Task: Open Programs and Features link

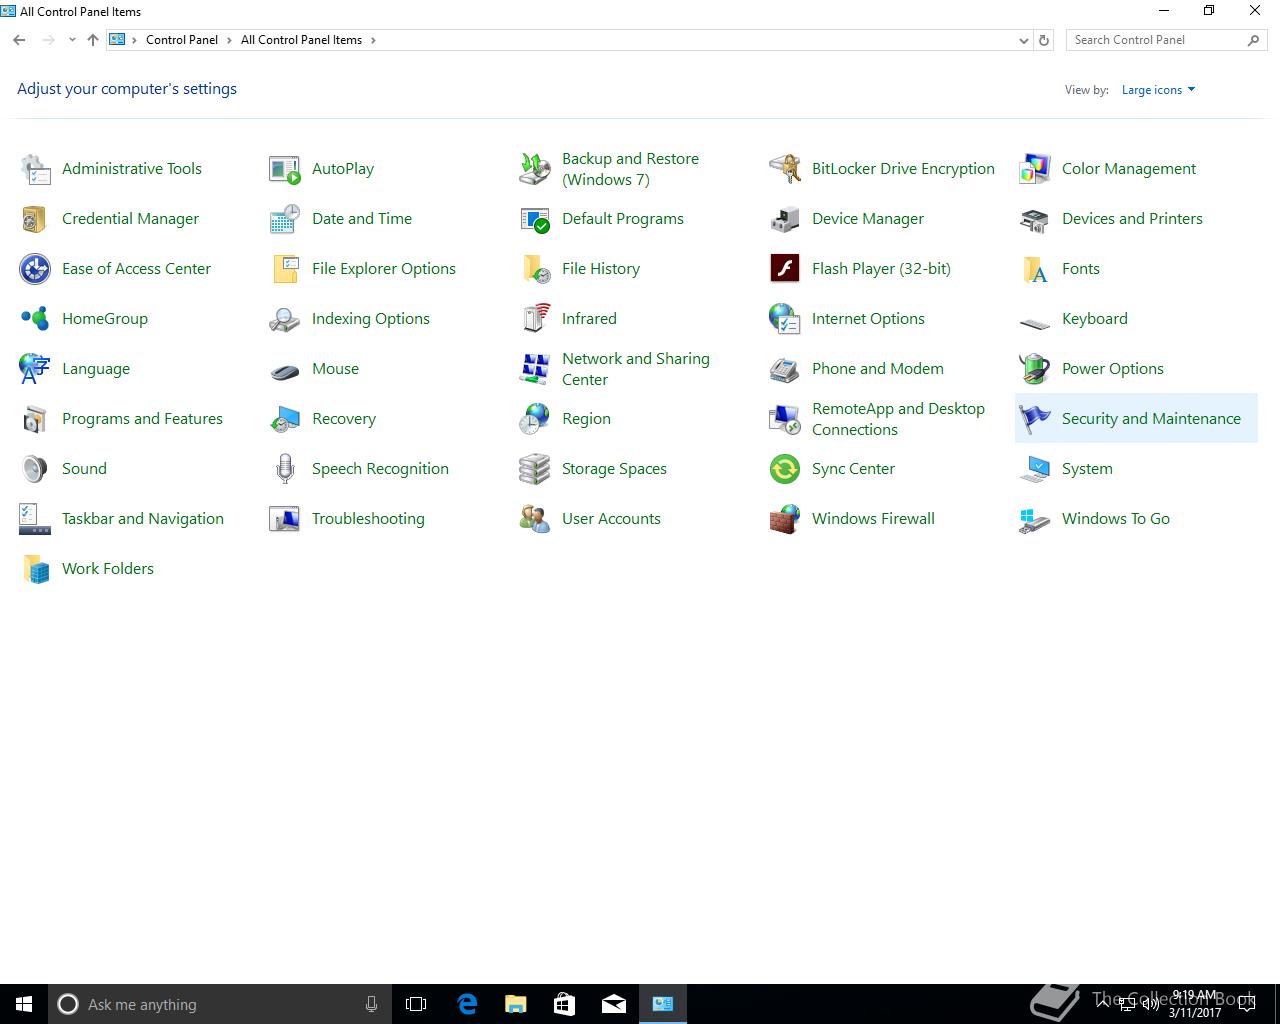Action: pyautogui.click(x=142, y=419)
